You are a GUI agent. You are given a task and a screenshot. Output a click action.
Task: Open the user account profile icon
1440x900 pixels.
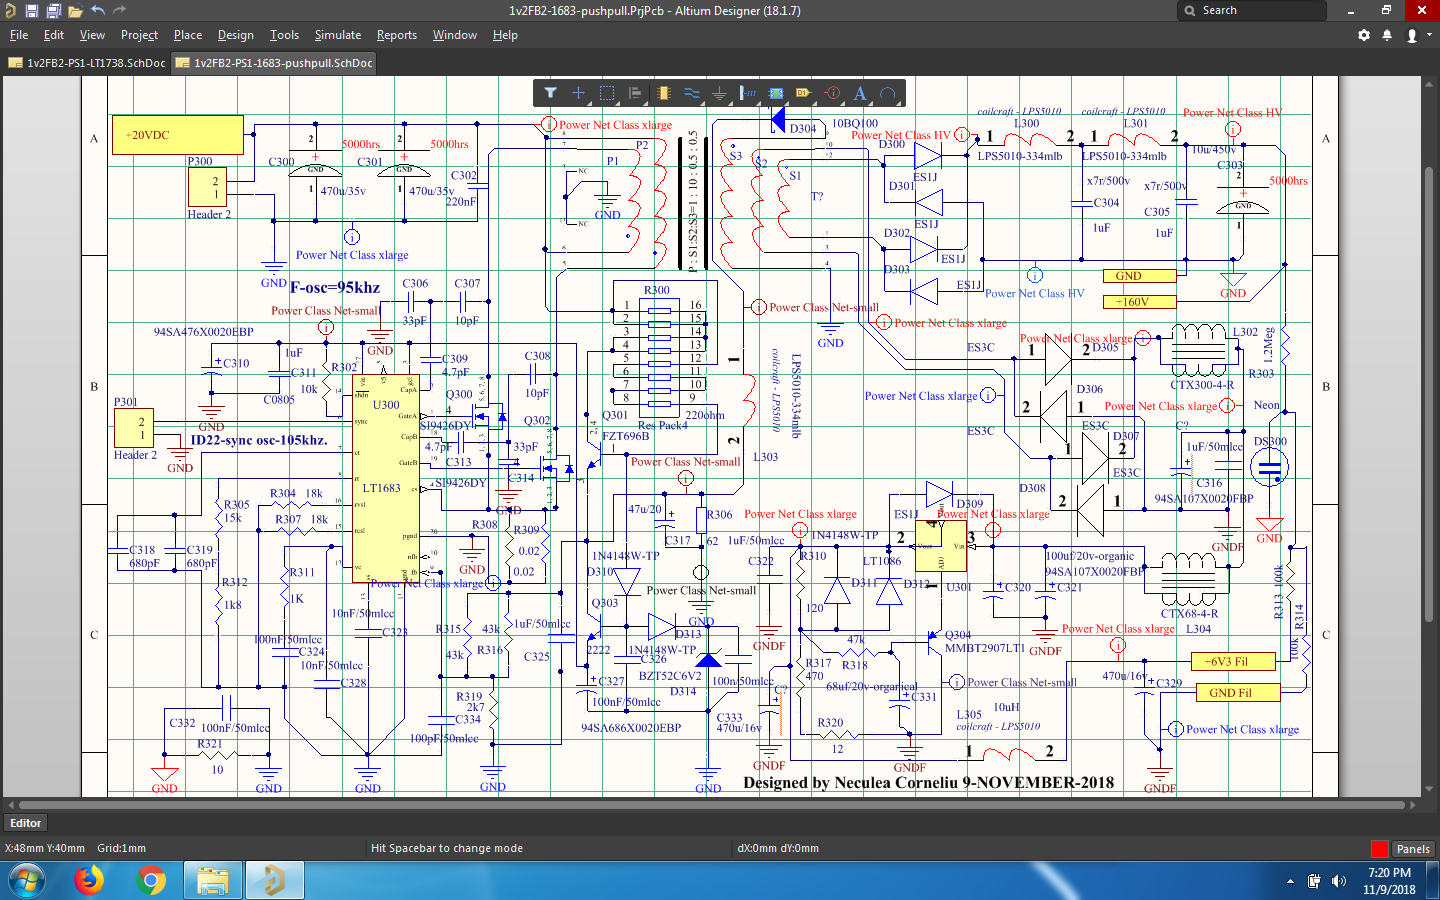pos(1412,35)
